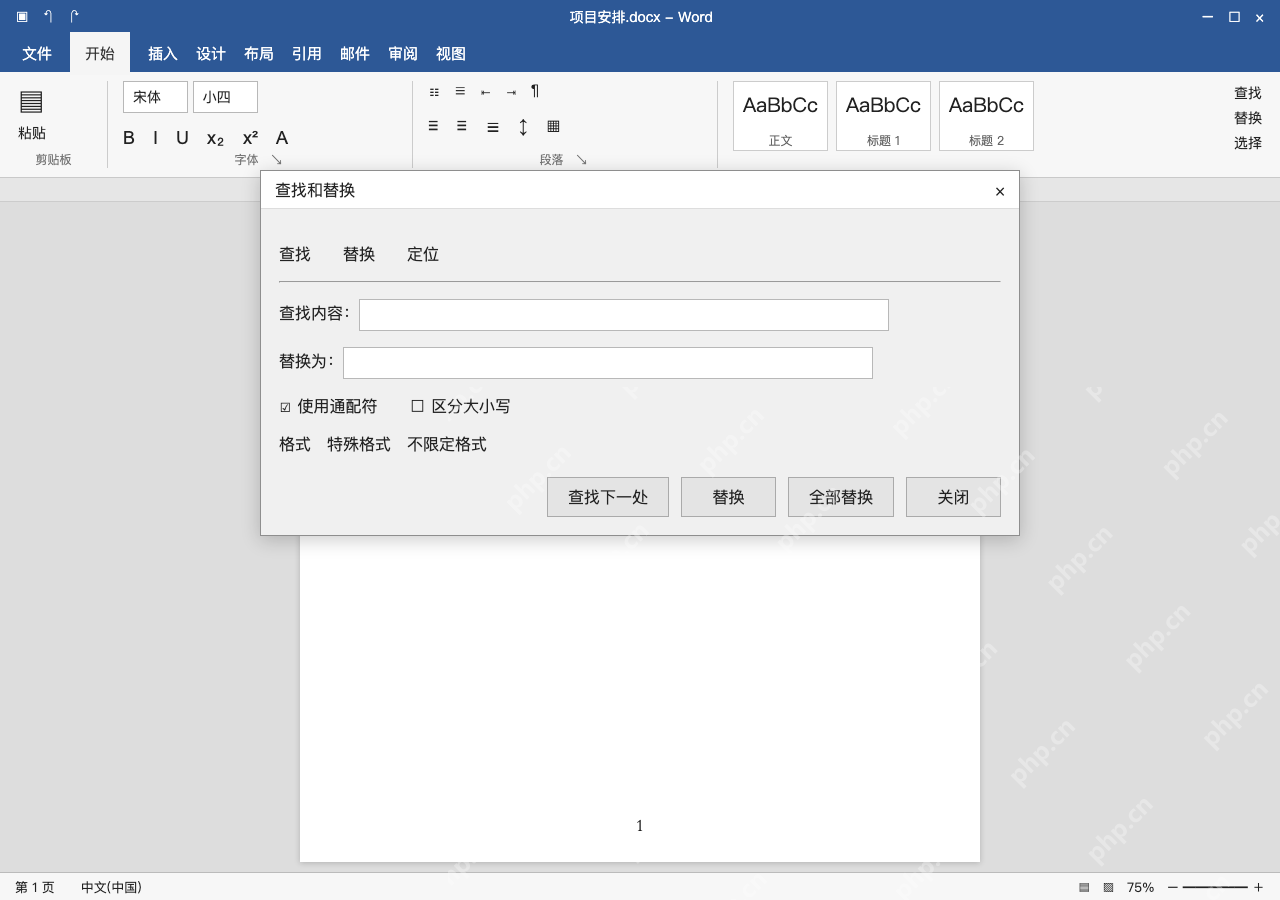1280x900 pixels.
Task: Toggle bold formatting
Action: [x=129, y=138]
